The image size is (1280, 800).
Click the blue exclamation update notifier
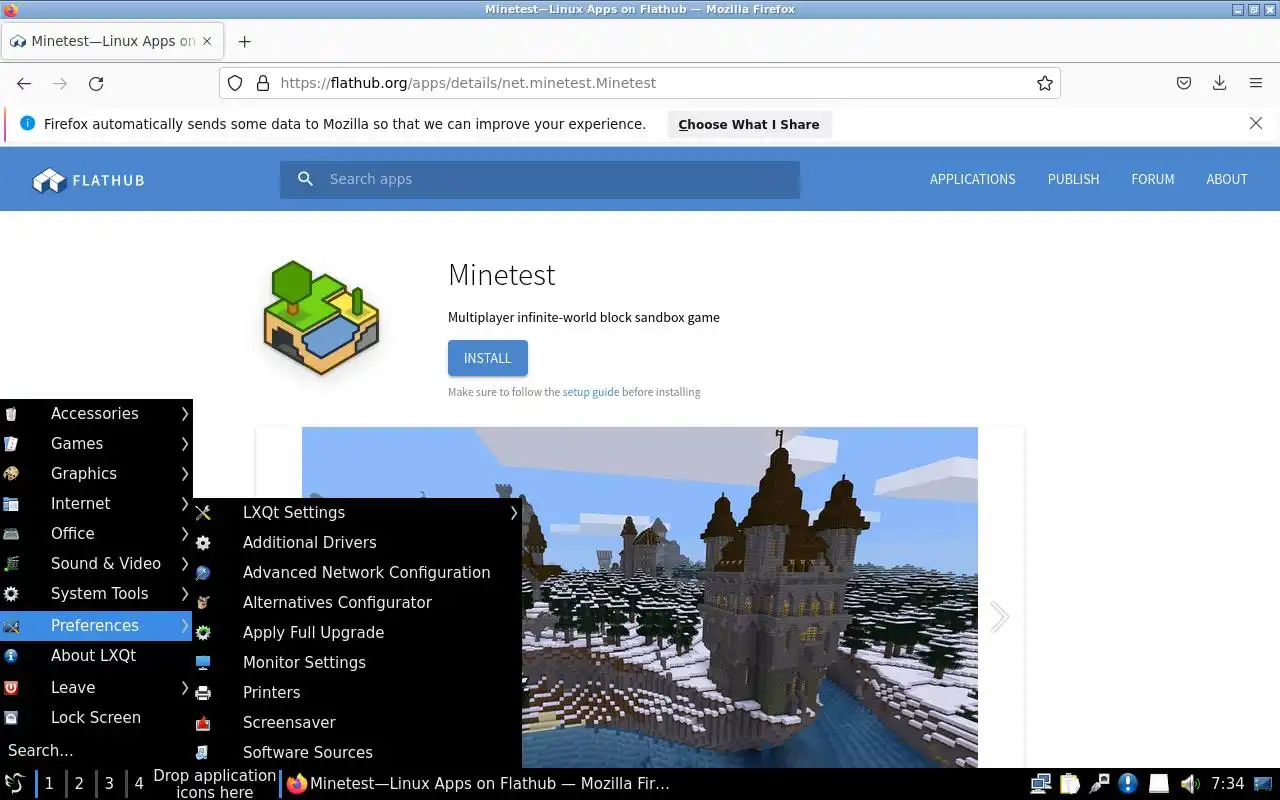[x=1128, y=783]
